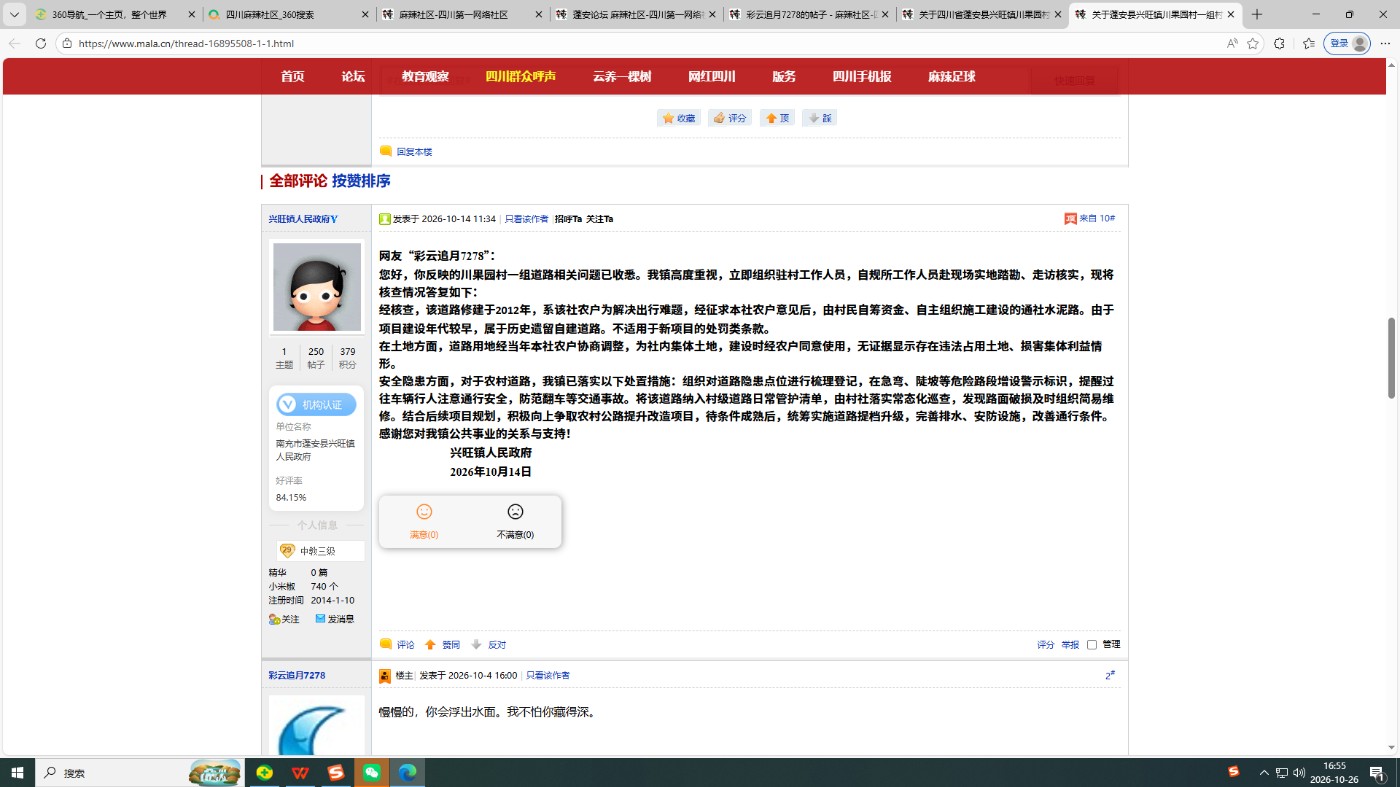Open the Edge extensions icon
This screenshot has width=1400, height=787.
1279,43
